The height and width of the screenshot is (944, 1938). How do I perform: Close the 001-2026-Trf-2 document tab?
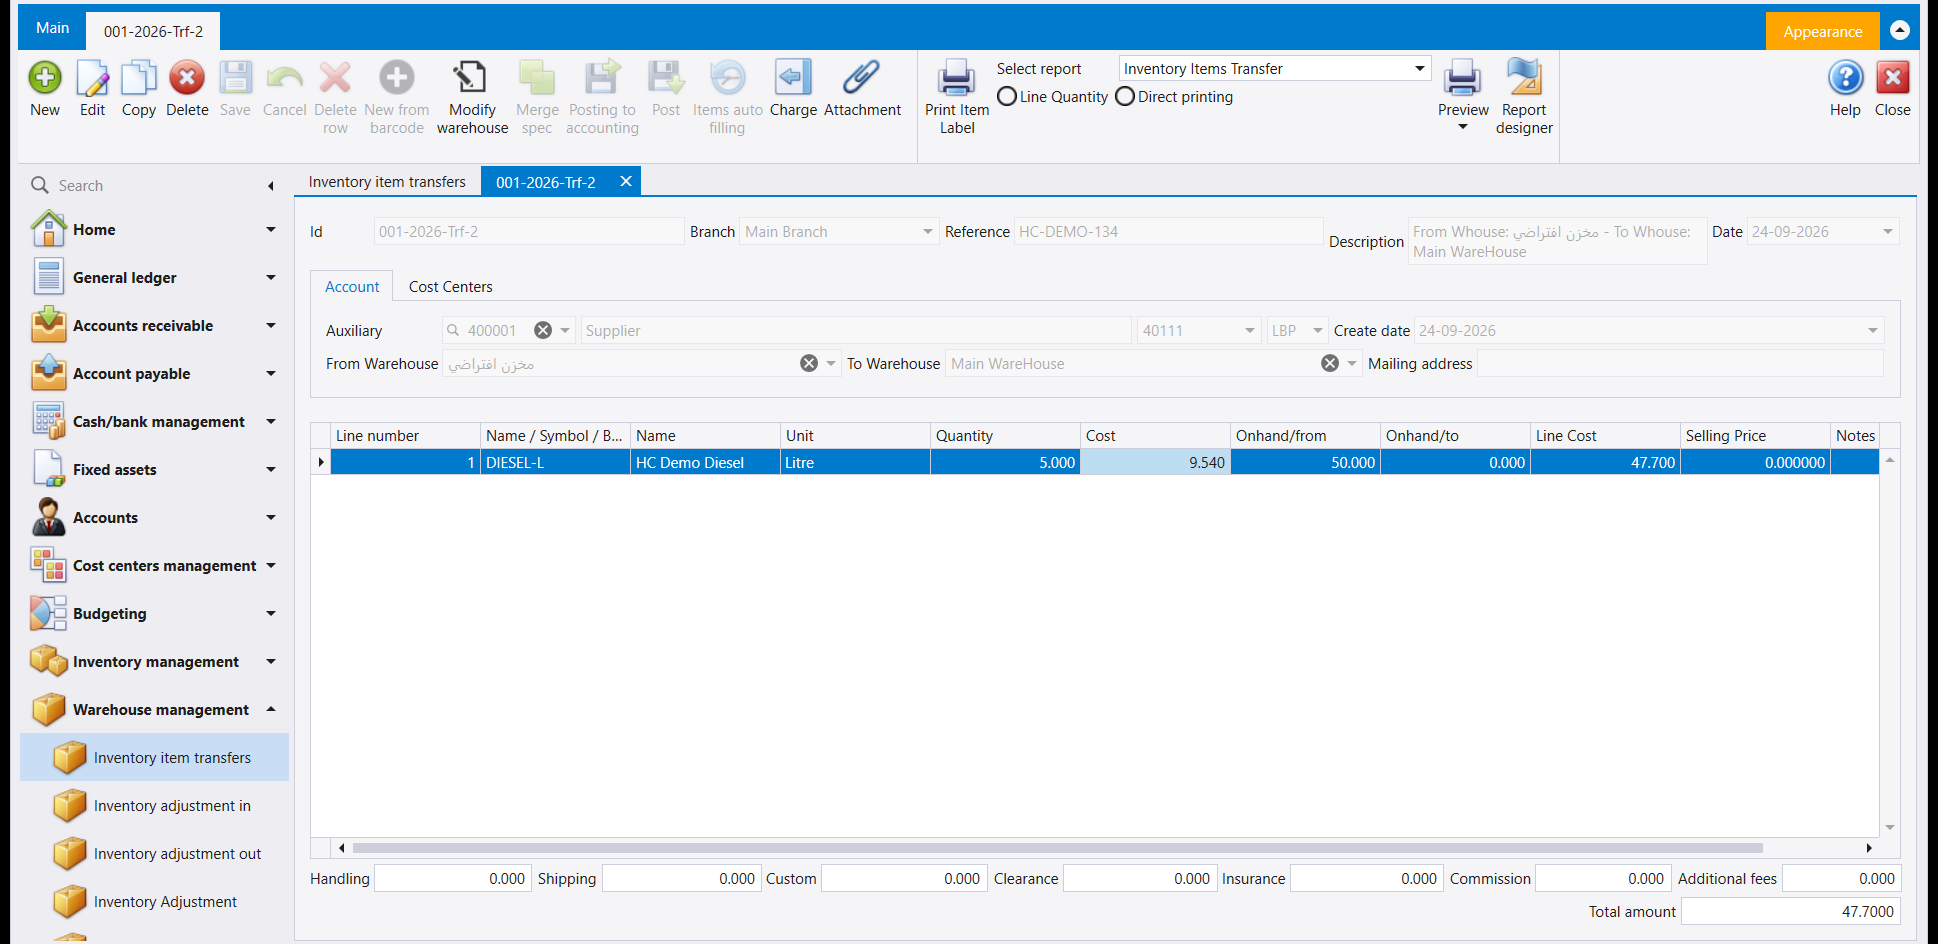point(626,181)
